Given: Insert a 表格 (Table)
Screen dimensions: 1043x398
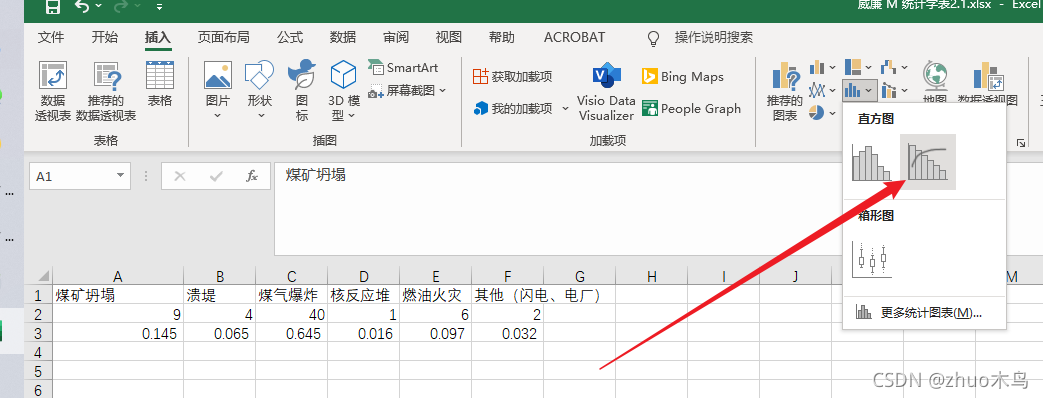Looking at the screenshot, I should click(160, 84).
